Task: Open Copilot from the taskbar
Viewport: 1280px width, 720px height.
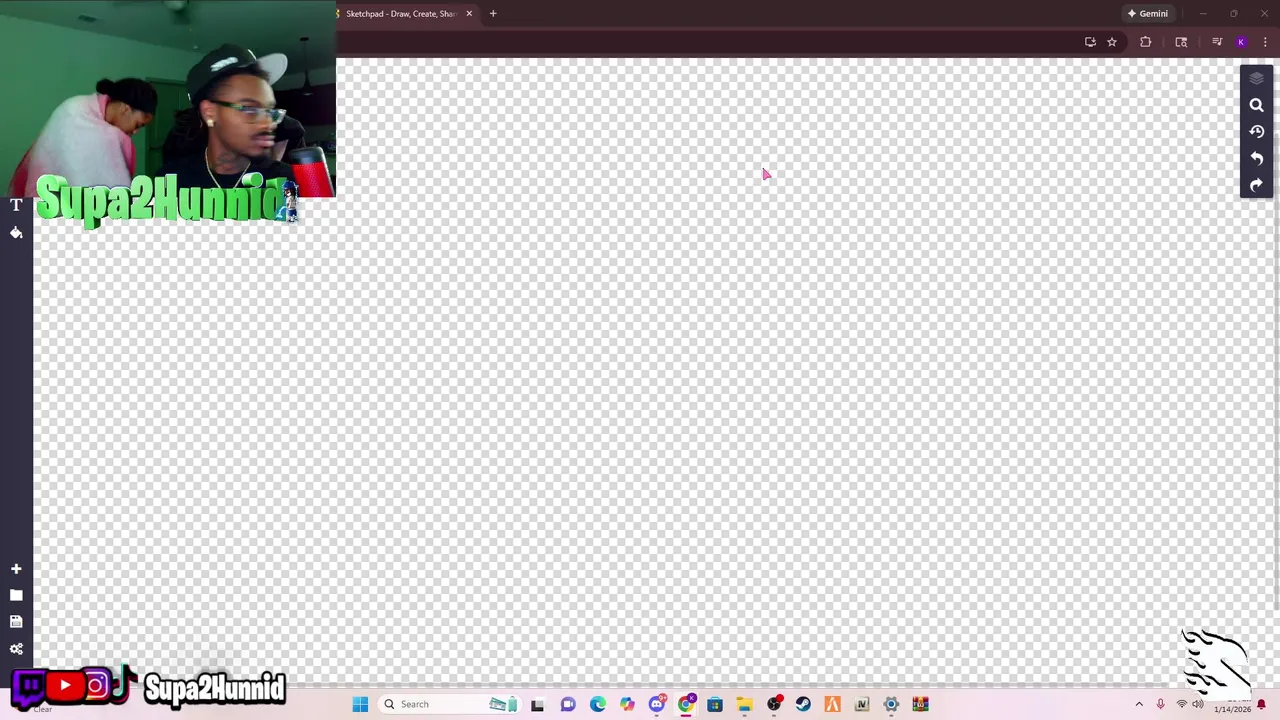Action: point(627,704)
